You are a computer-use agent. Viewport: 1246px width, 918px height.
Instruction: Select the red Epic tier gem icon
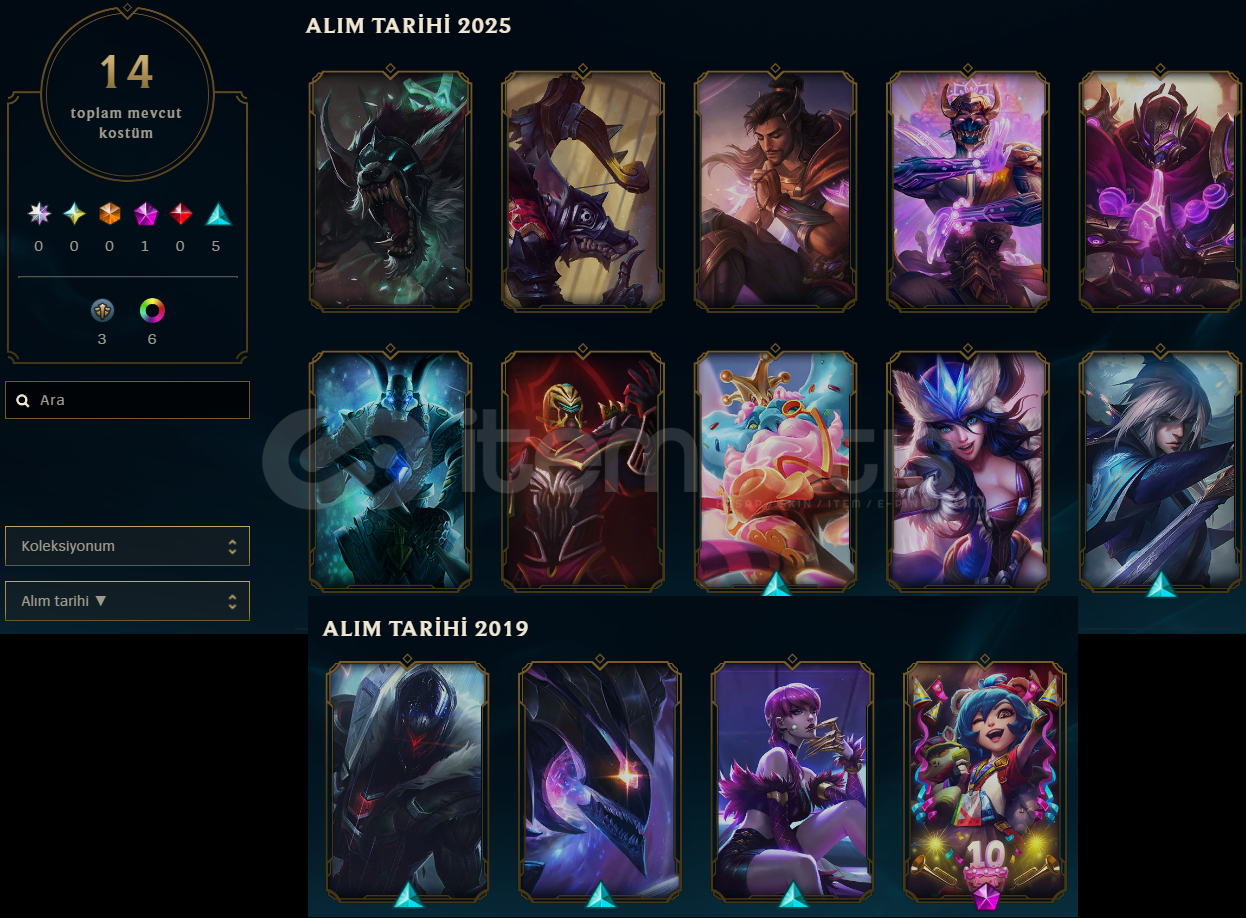pyautogui.click(x=180, y=213)
